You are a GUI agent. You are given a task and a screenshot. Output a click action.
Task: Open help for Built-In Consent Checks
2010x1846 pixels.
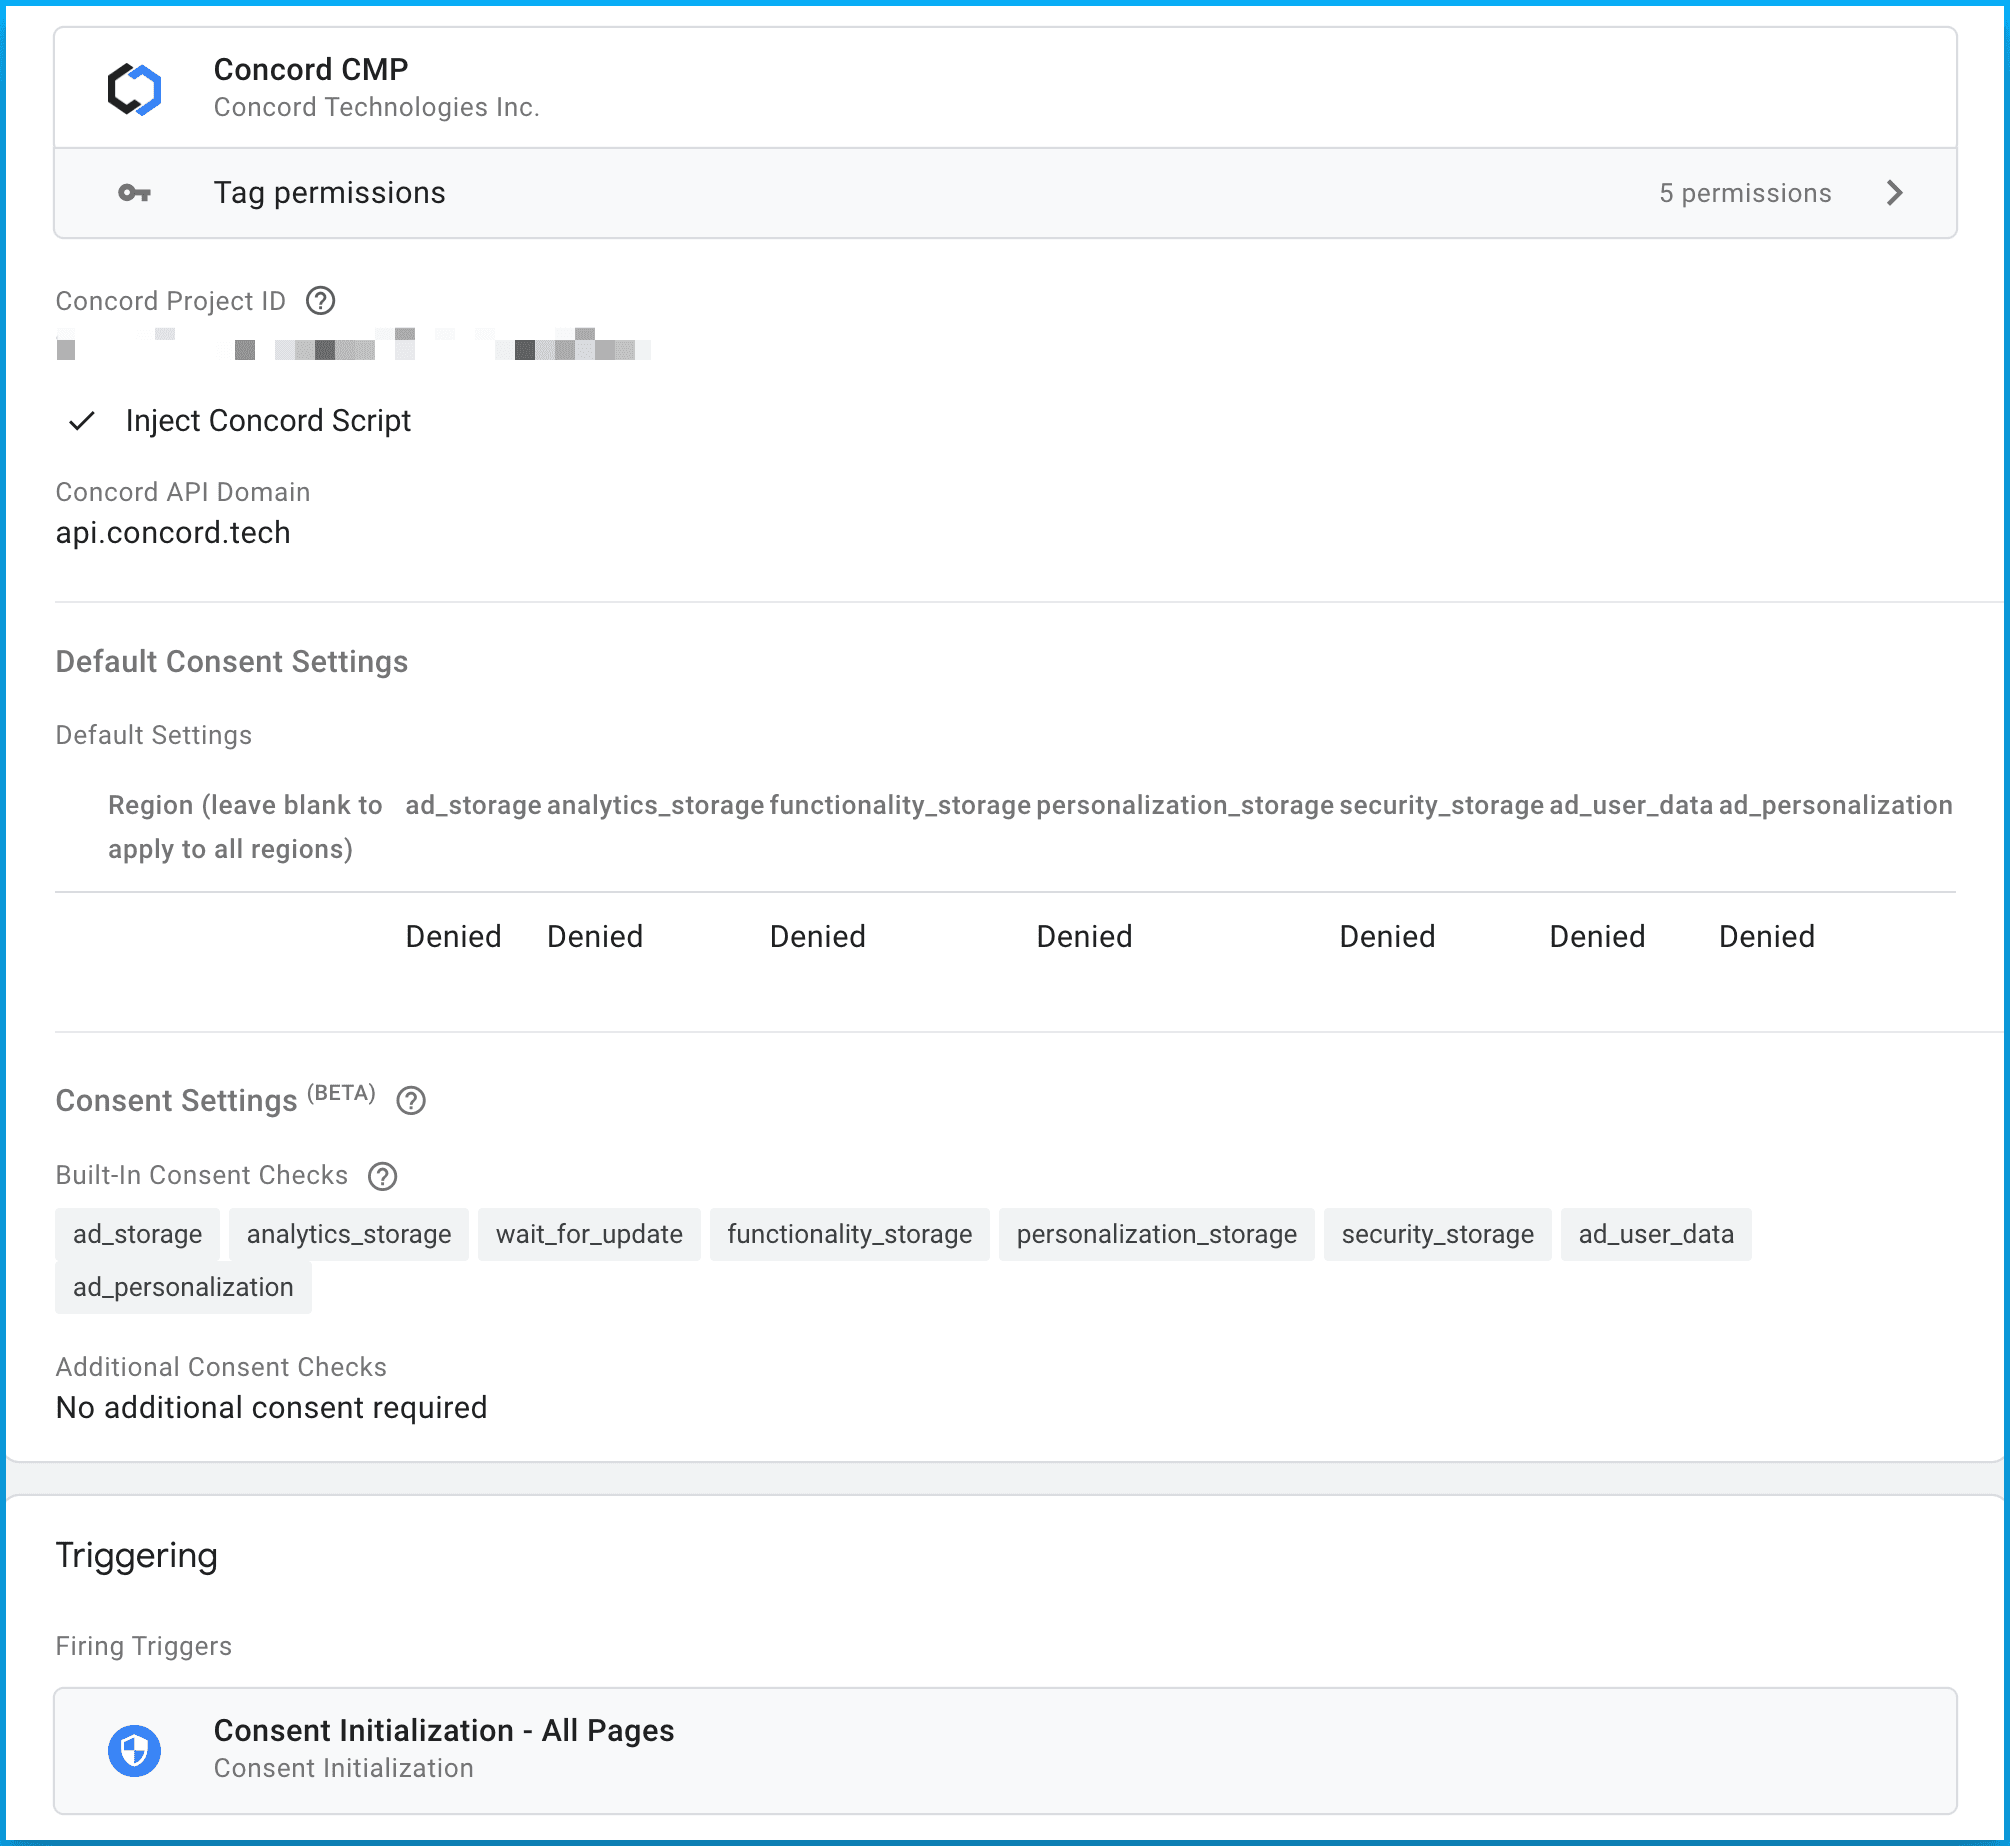click(382, 1176)
